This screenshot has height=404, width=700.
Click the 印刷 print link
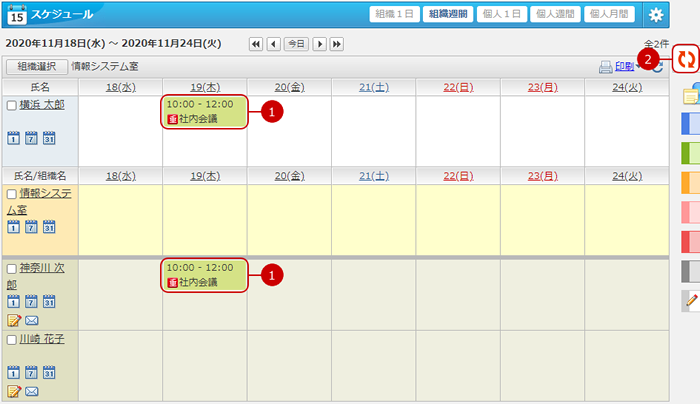(x=624, y=67)
